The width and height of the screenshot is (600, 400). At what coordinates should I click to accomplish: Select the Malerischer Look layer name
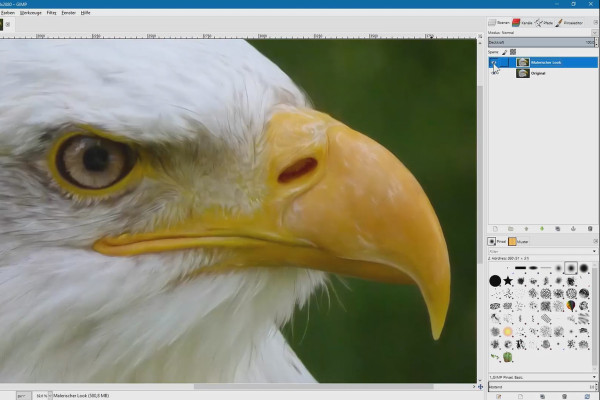546,62
